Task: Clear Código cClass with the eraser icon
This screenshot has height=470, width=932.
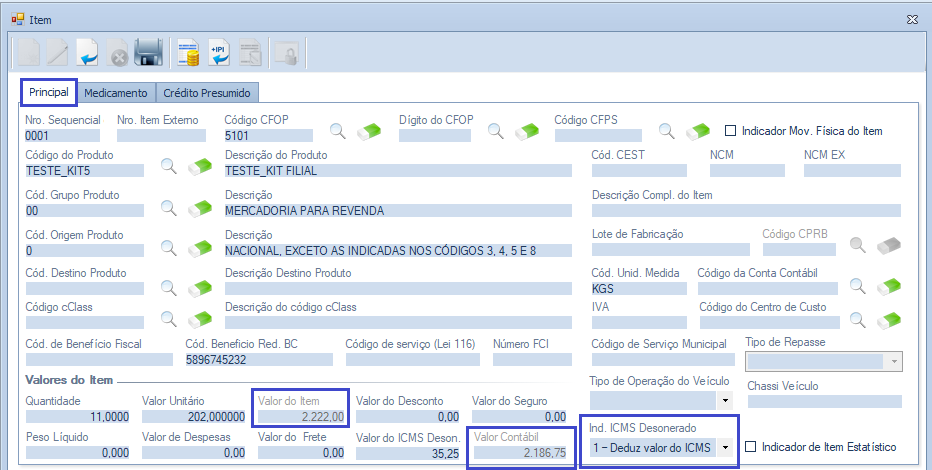Action: [200, 320]
